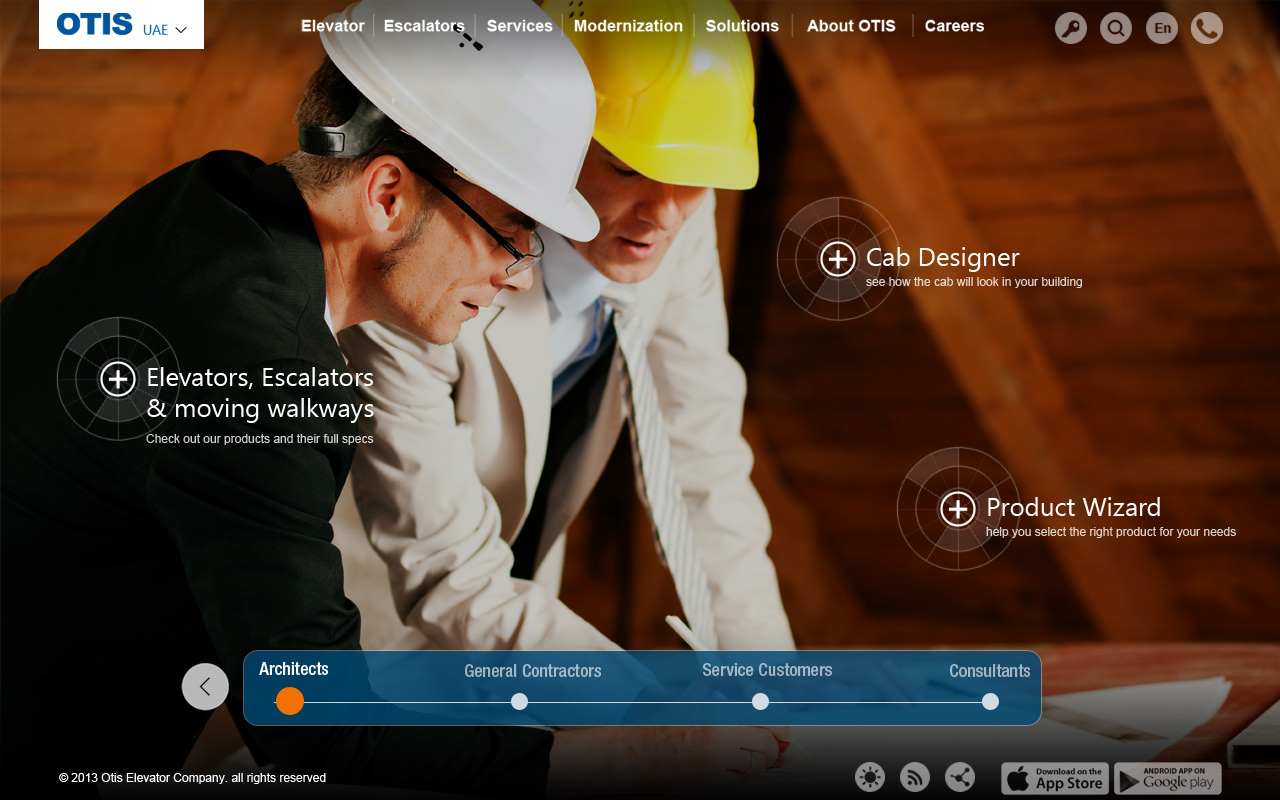Click the previous arrow circle button
The width and height of the screenshot is (1280, 800).
205,687
